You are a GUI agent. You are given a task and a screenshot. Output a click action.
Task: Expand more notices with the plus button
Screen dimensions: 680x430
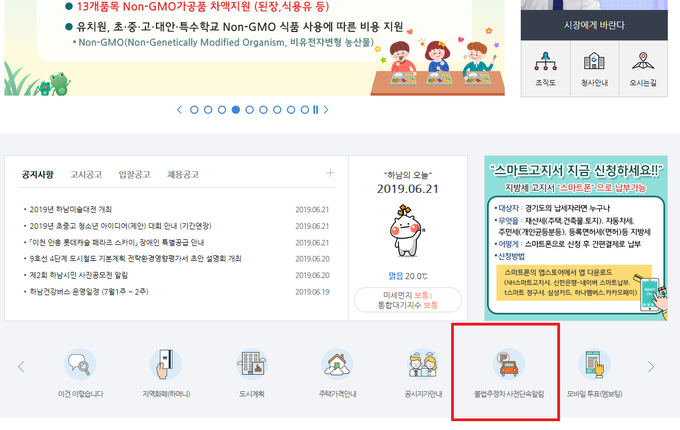[330, 173]
